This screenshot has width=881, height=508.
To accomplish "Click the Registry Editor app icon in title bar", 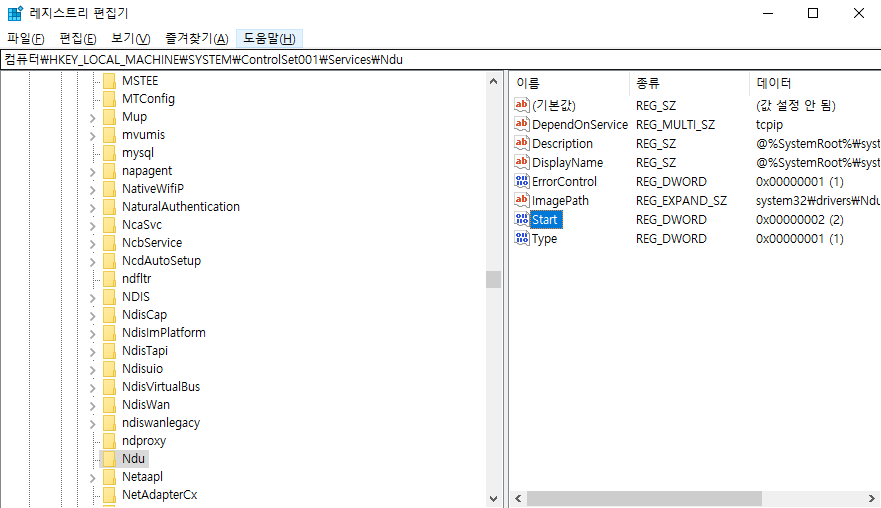I will click(15, 14).
